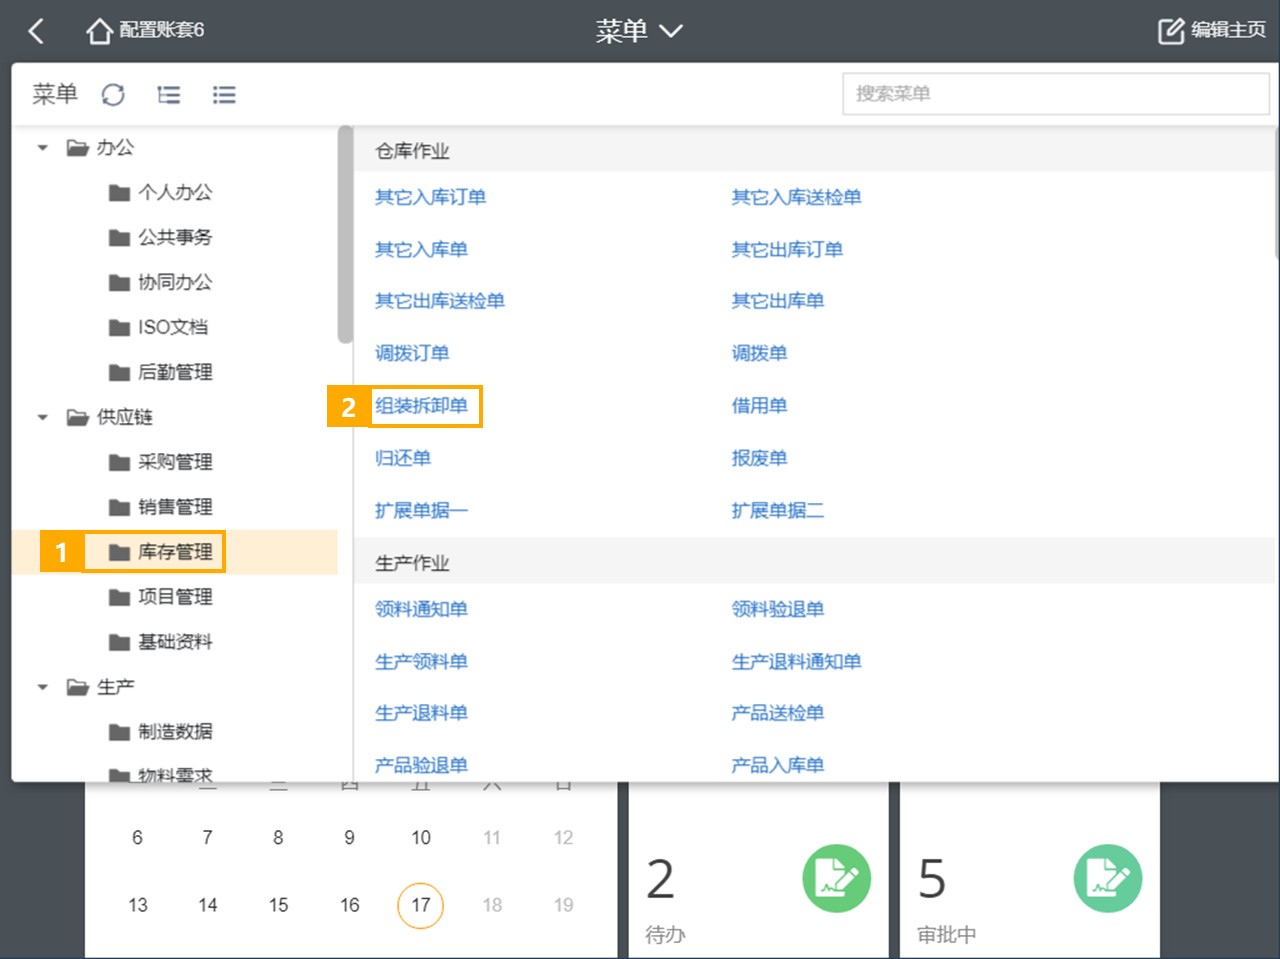Refresh the menu with the reload icon
Screen dimensions: 1280x959
tap(113, 95)
